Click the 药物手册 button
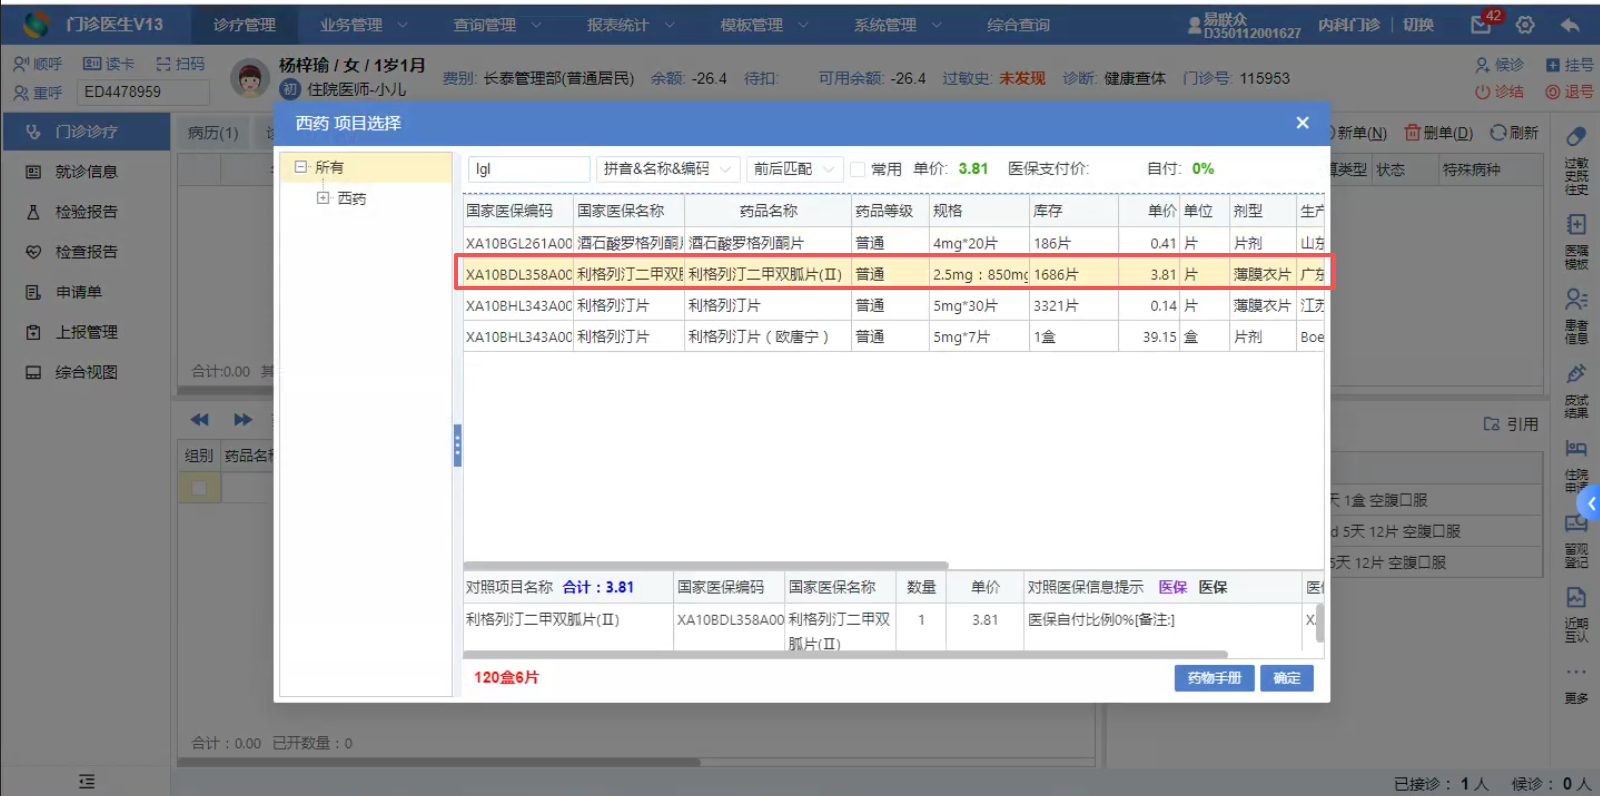Image resolution: width=1600 pixels, height=796 pixels. coord(1214,678)
